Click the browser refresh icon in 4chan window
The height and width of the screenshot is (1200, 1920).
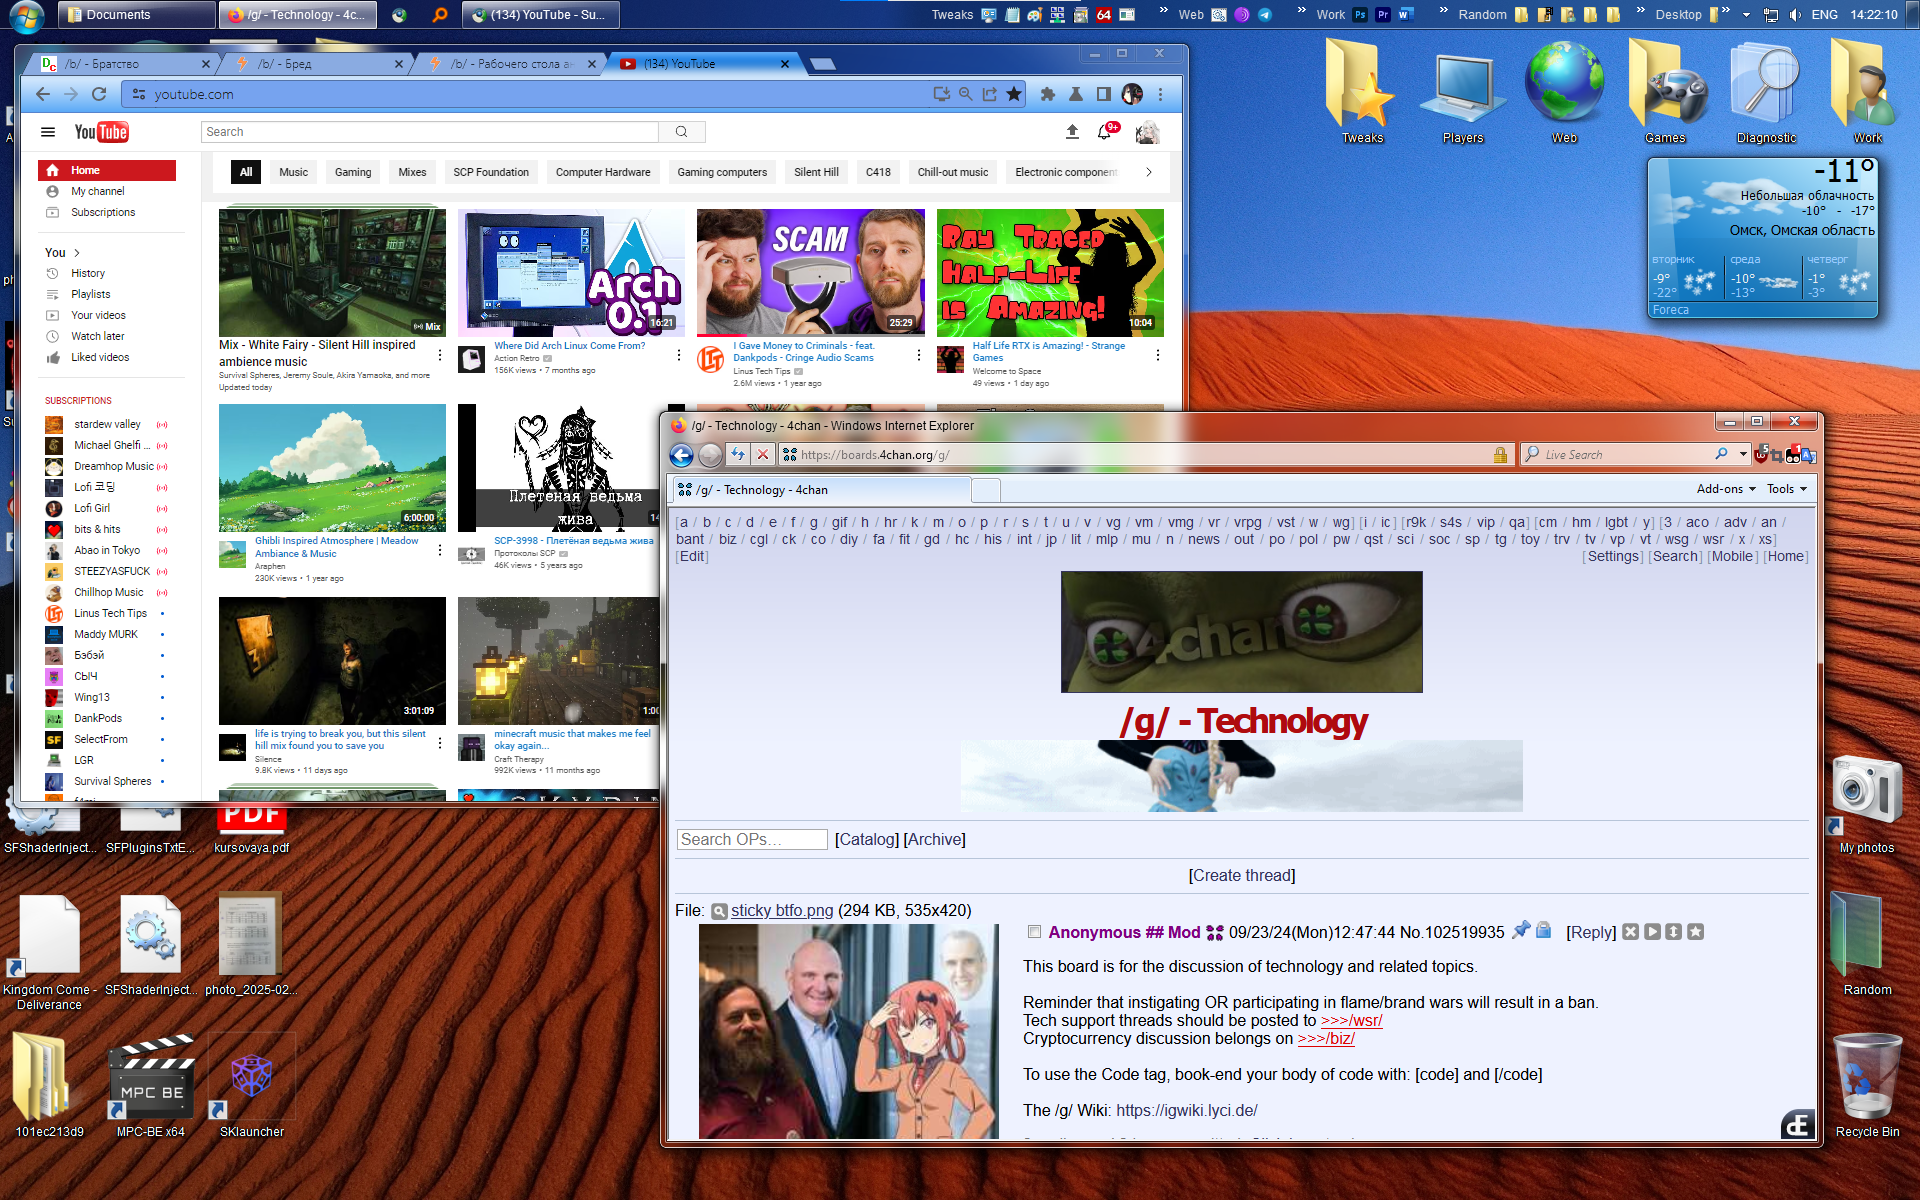[x=737, y=455]
